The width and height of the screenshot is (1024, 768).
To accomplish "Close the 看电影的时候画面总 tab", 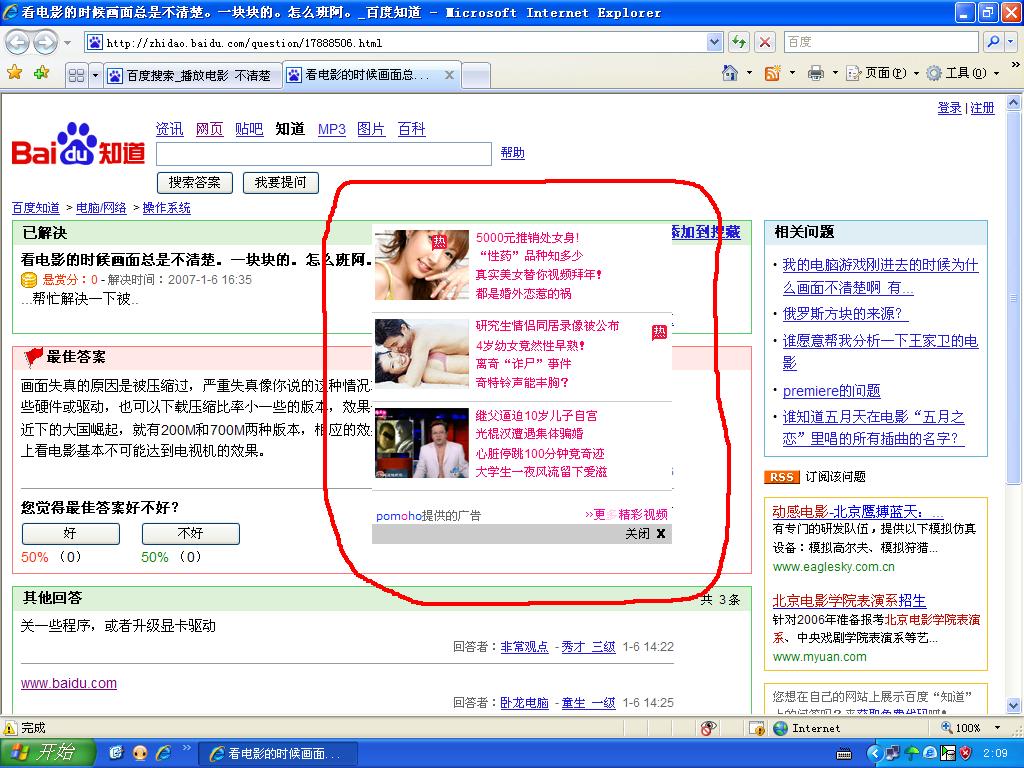I will [449, 75].
